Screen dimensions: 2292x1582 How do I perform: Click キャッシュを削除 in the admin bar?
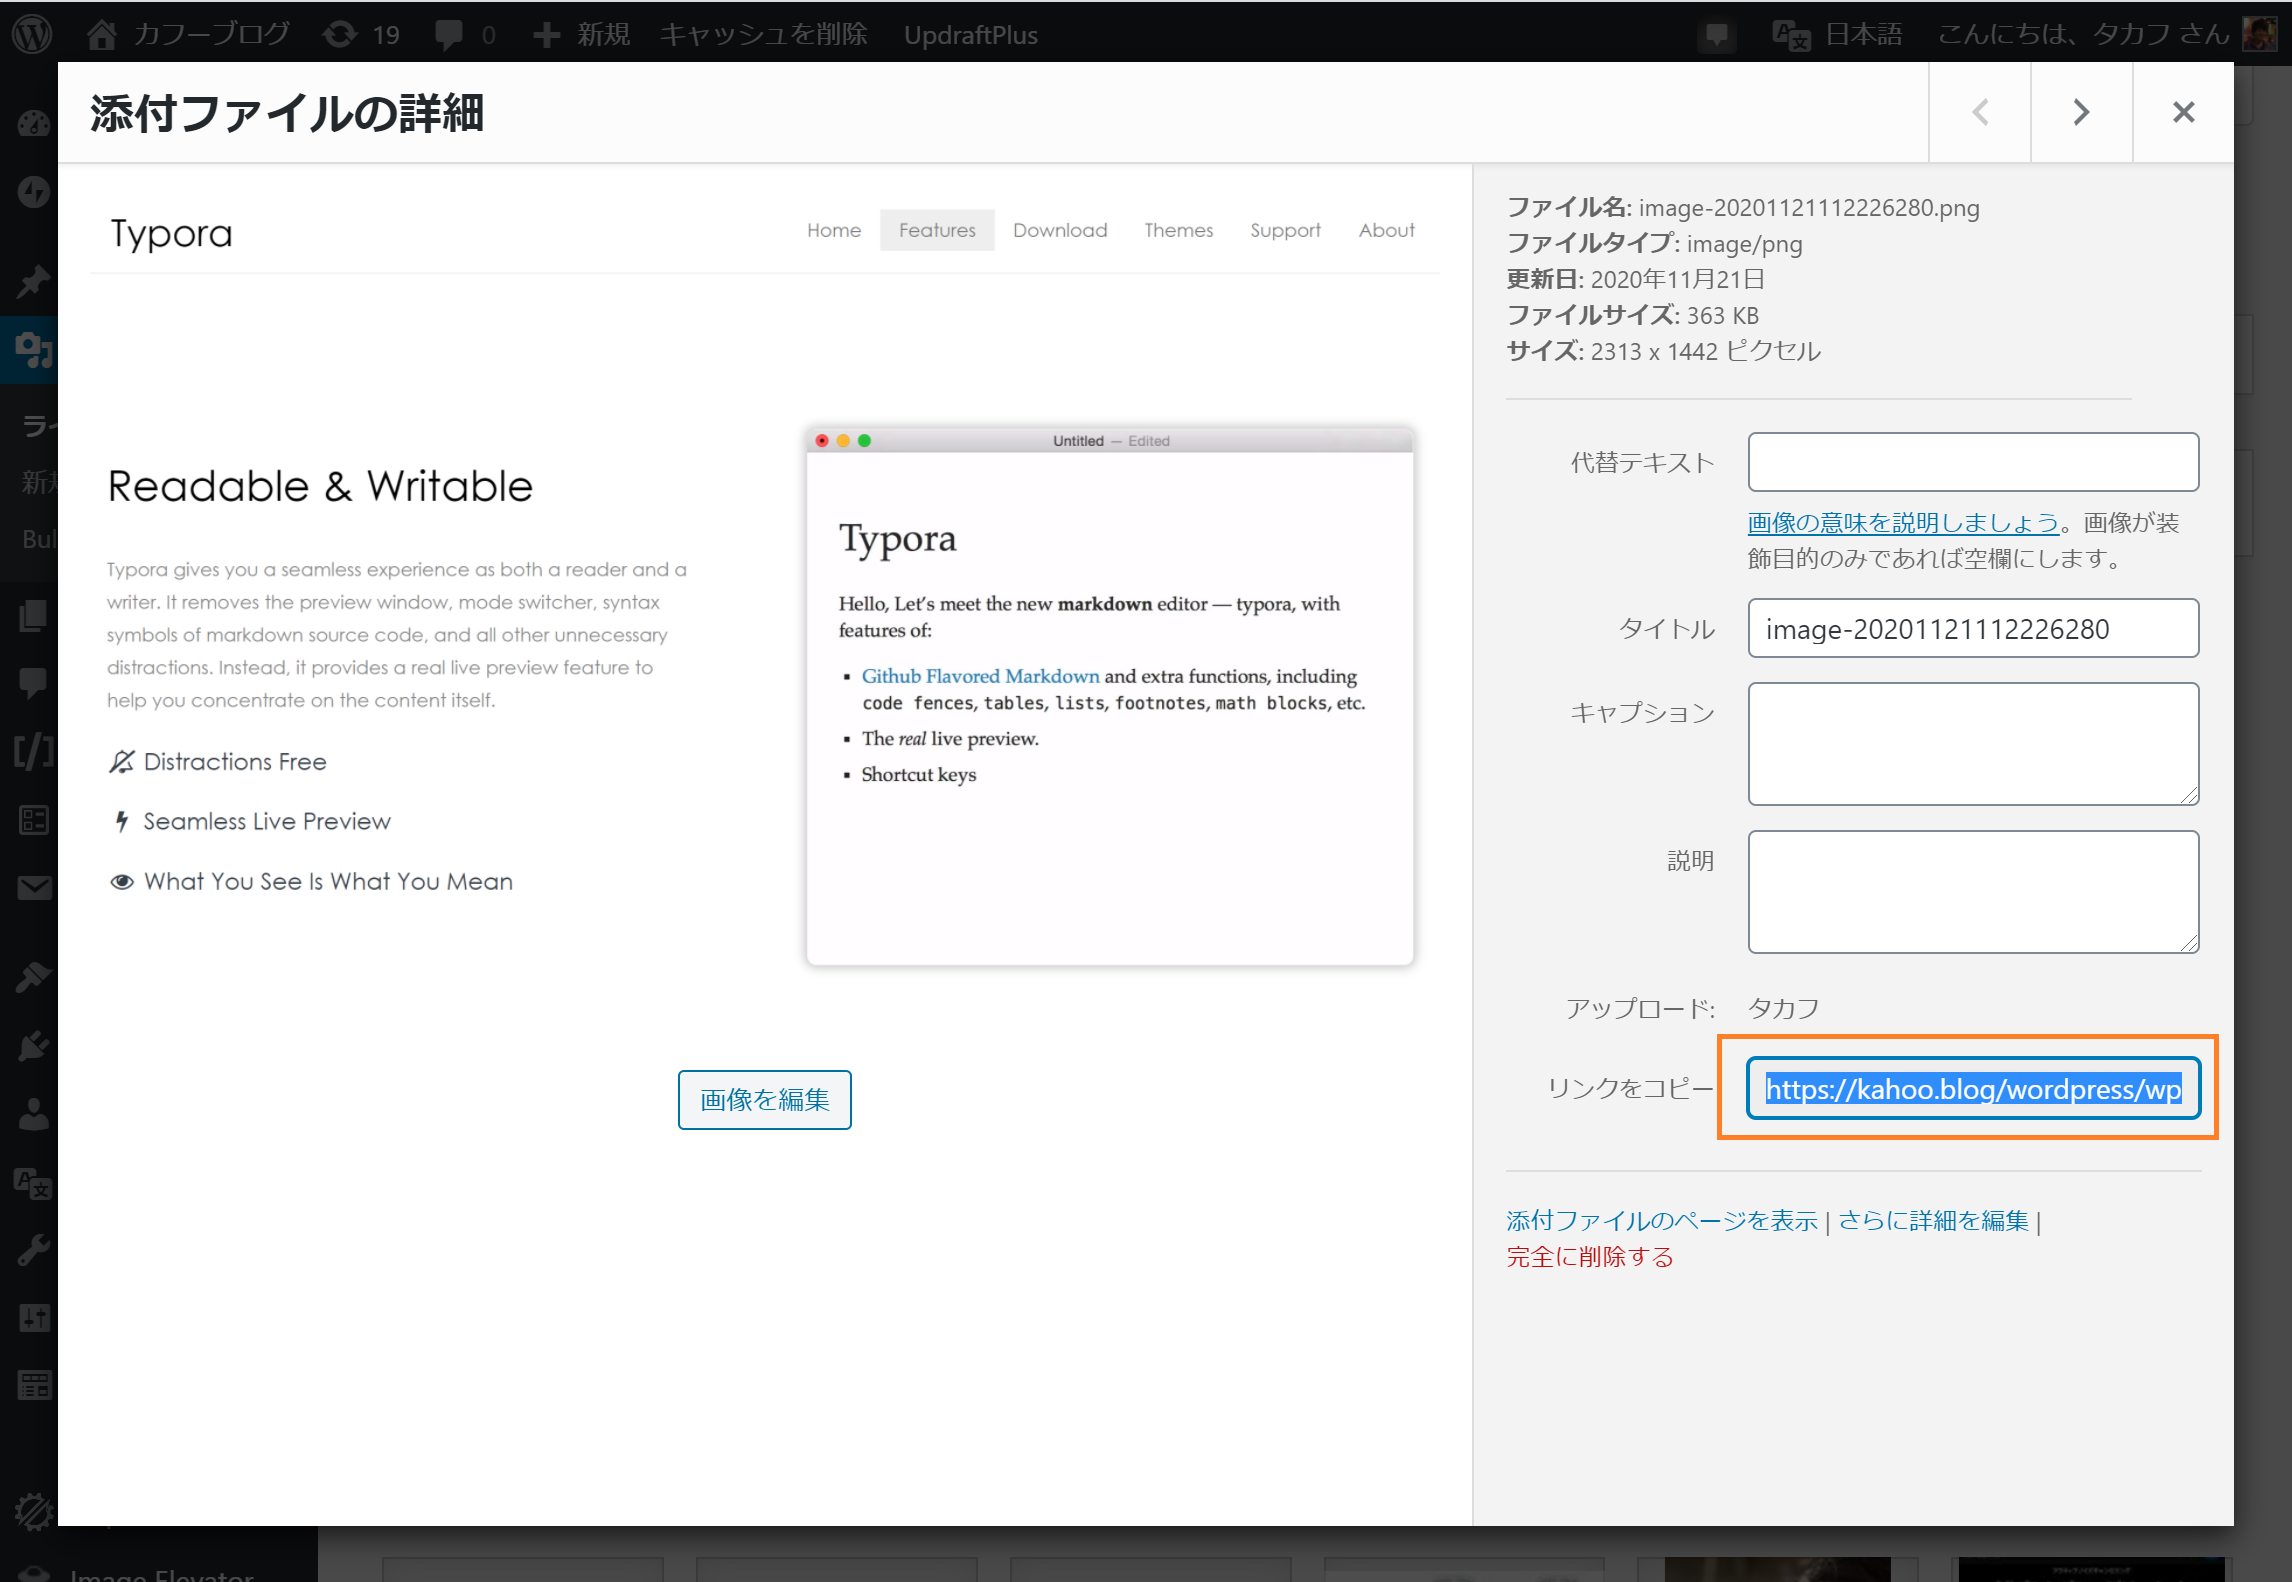coord(763,33)
